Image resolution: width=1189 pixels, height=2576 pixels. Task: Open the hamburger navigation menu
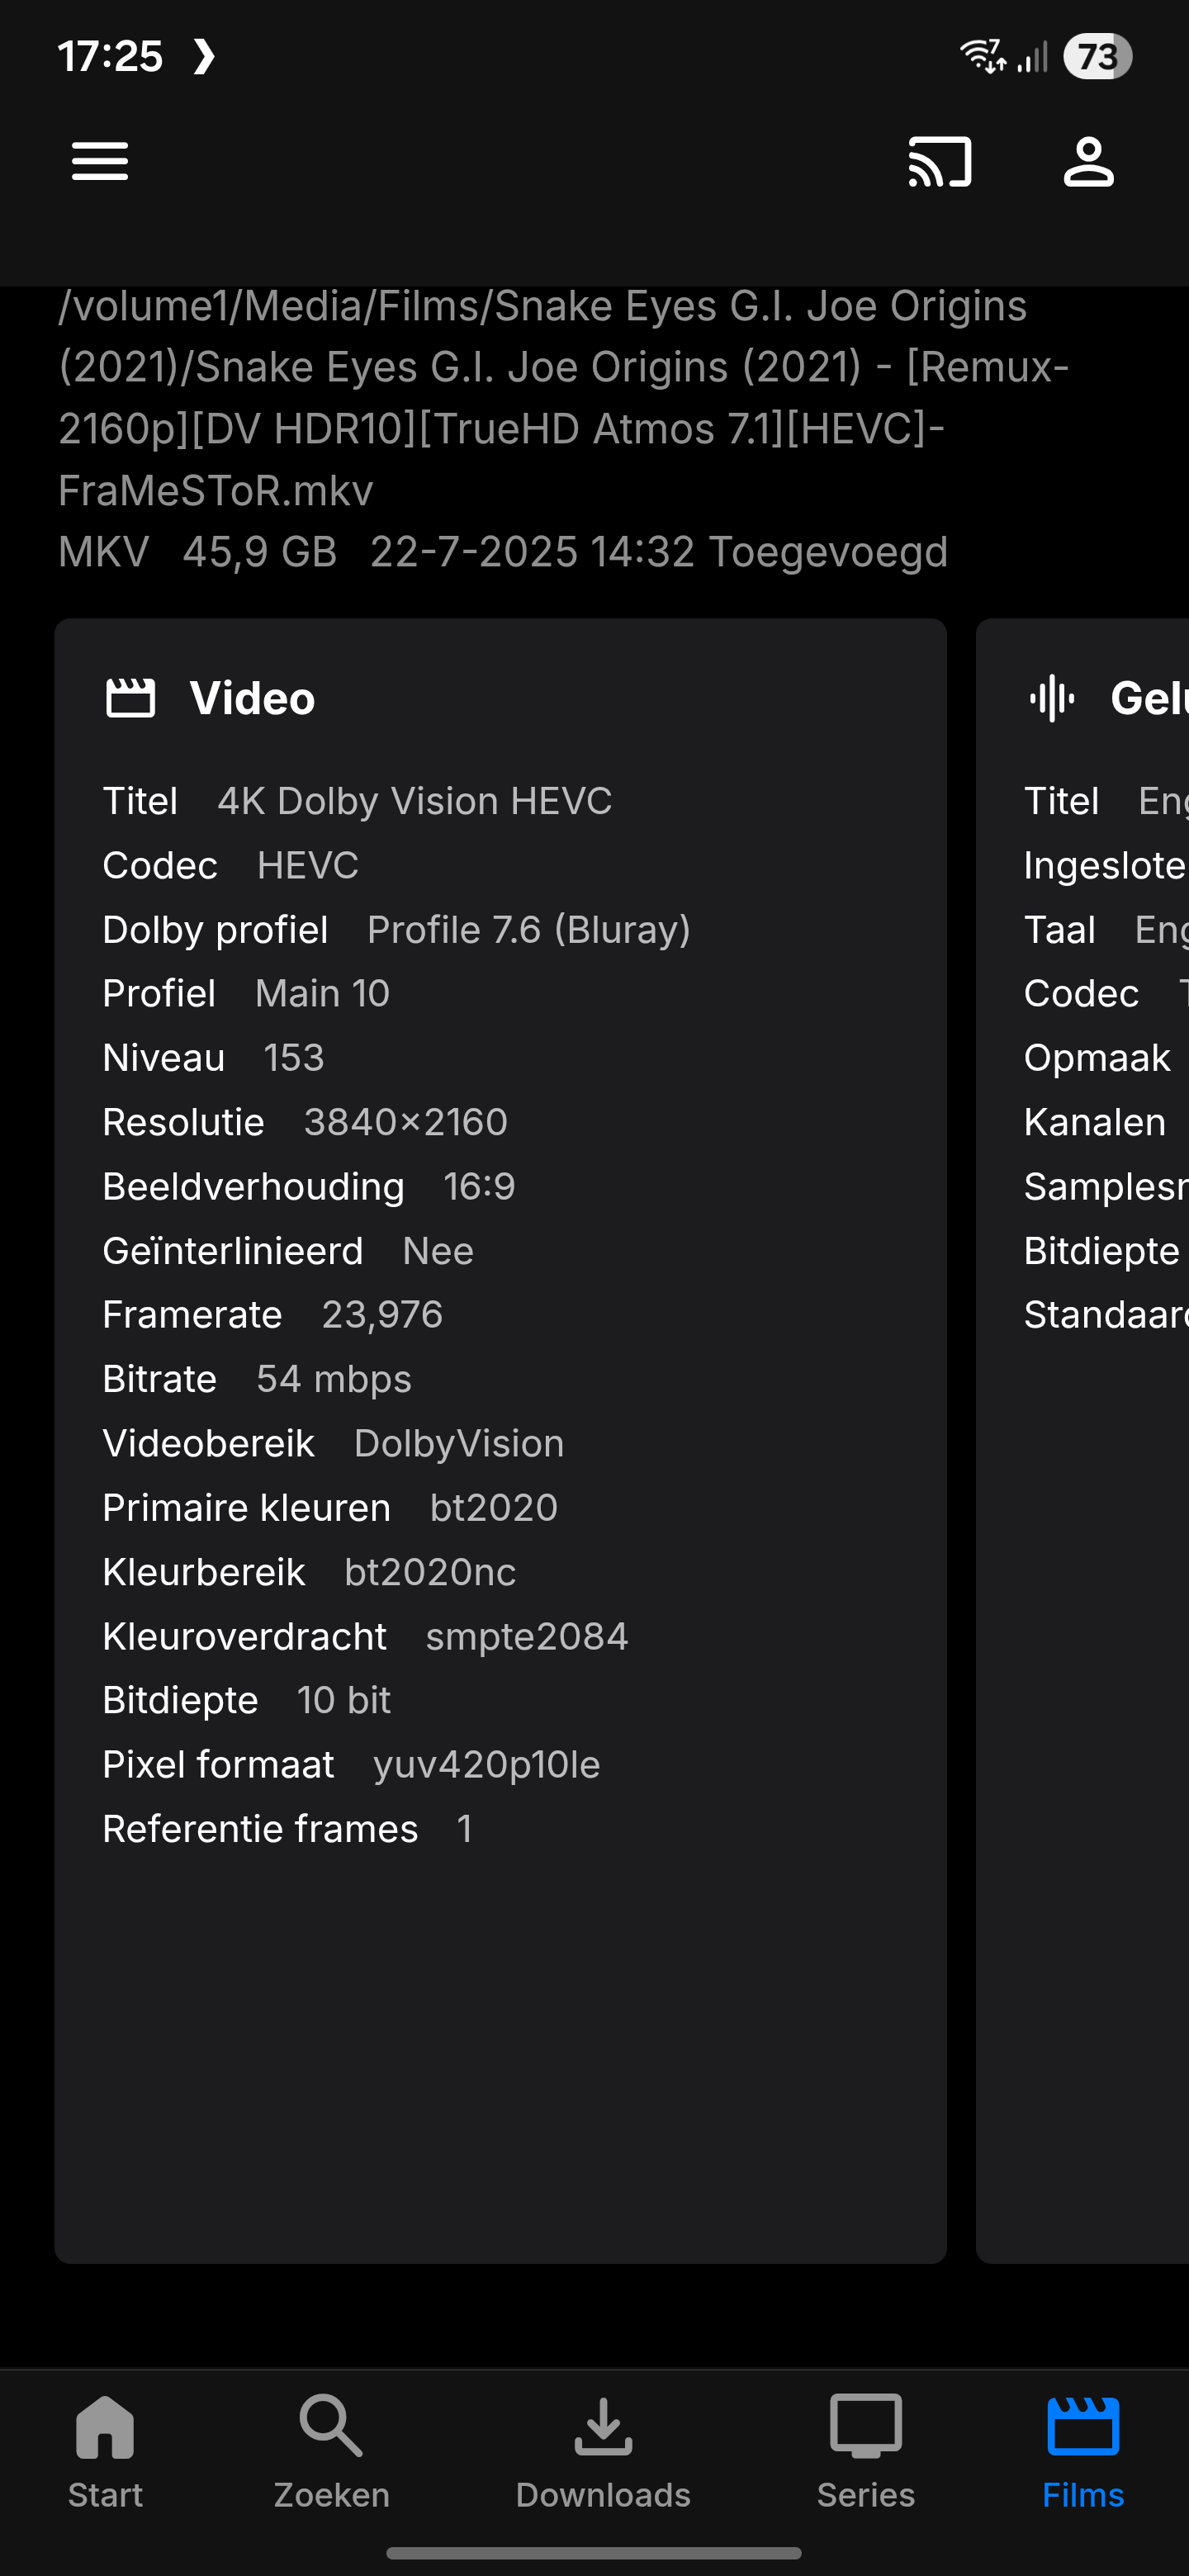100,161
